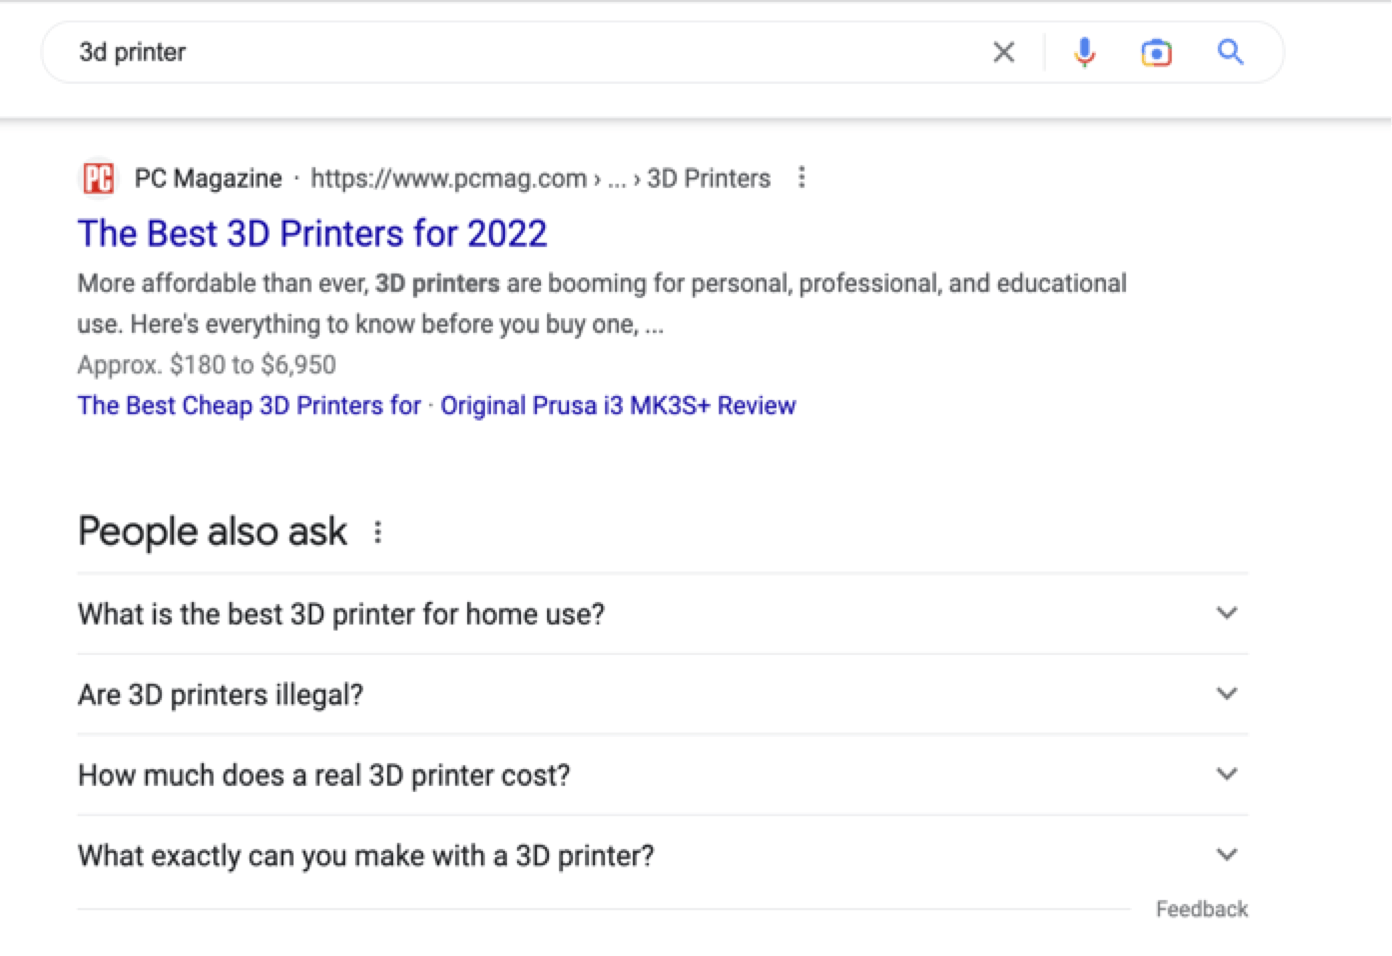Open the three-dot menu beside pcmag.com URL

pos(801,178)
